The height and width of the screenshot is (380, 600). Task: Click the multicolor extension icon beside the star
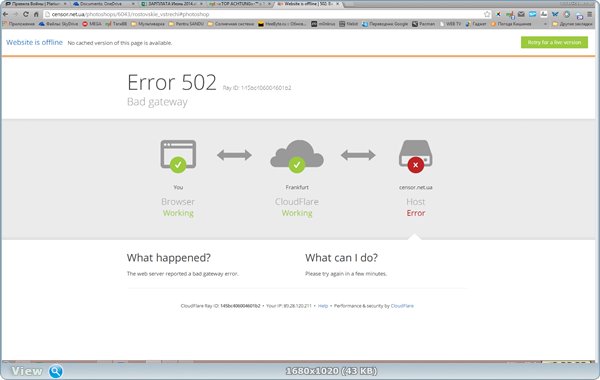coord(498,14)
